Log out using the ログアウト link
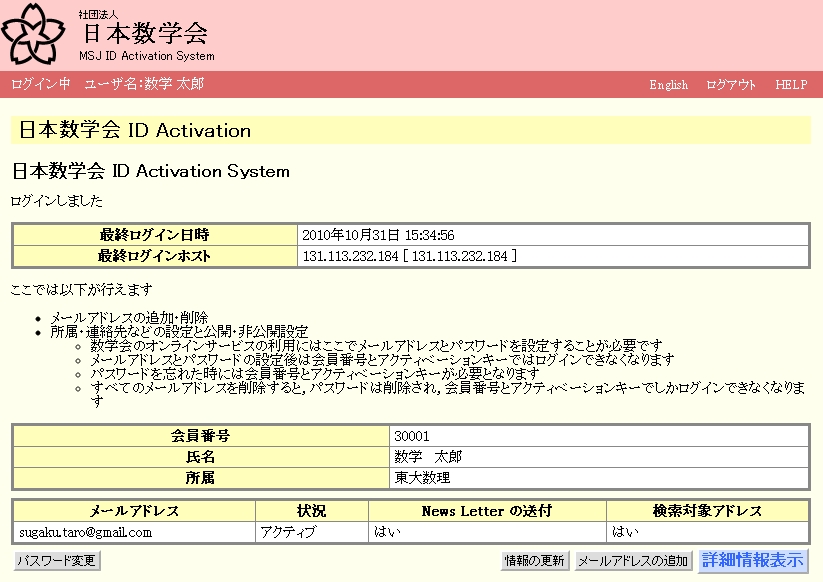 pos(731,85)
